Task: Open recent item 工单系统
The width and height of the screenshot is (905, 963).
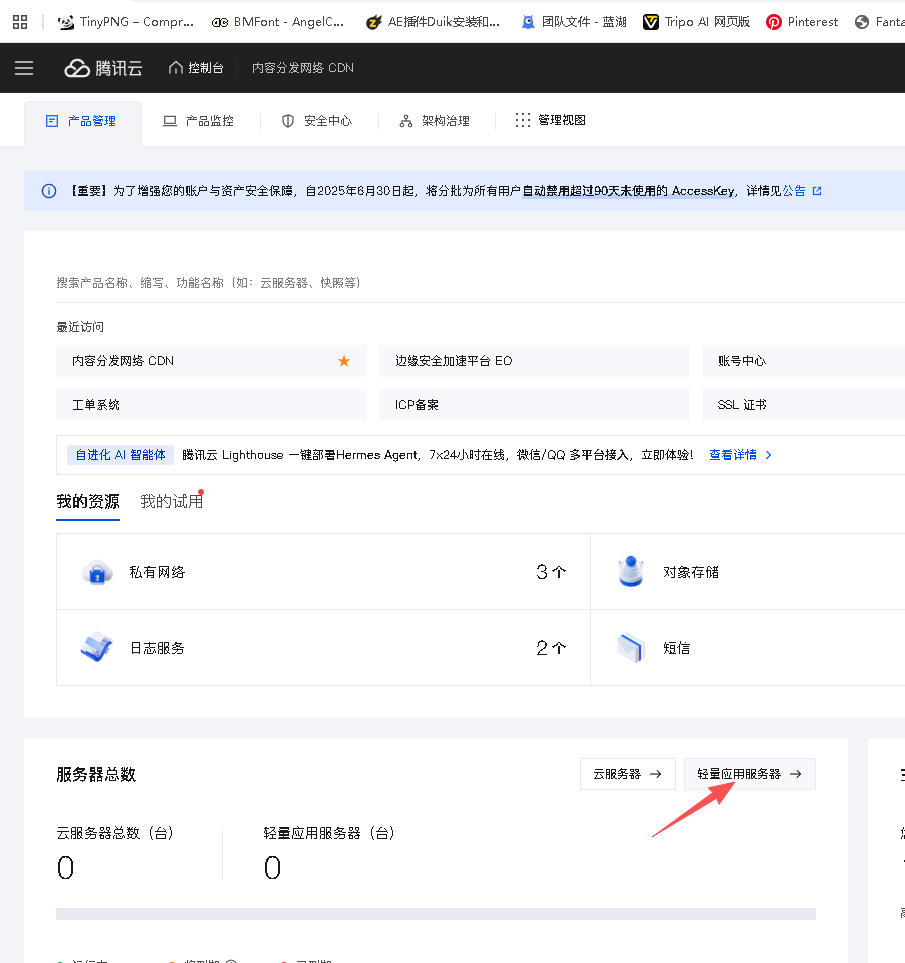Action: point(211,405)
